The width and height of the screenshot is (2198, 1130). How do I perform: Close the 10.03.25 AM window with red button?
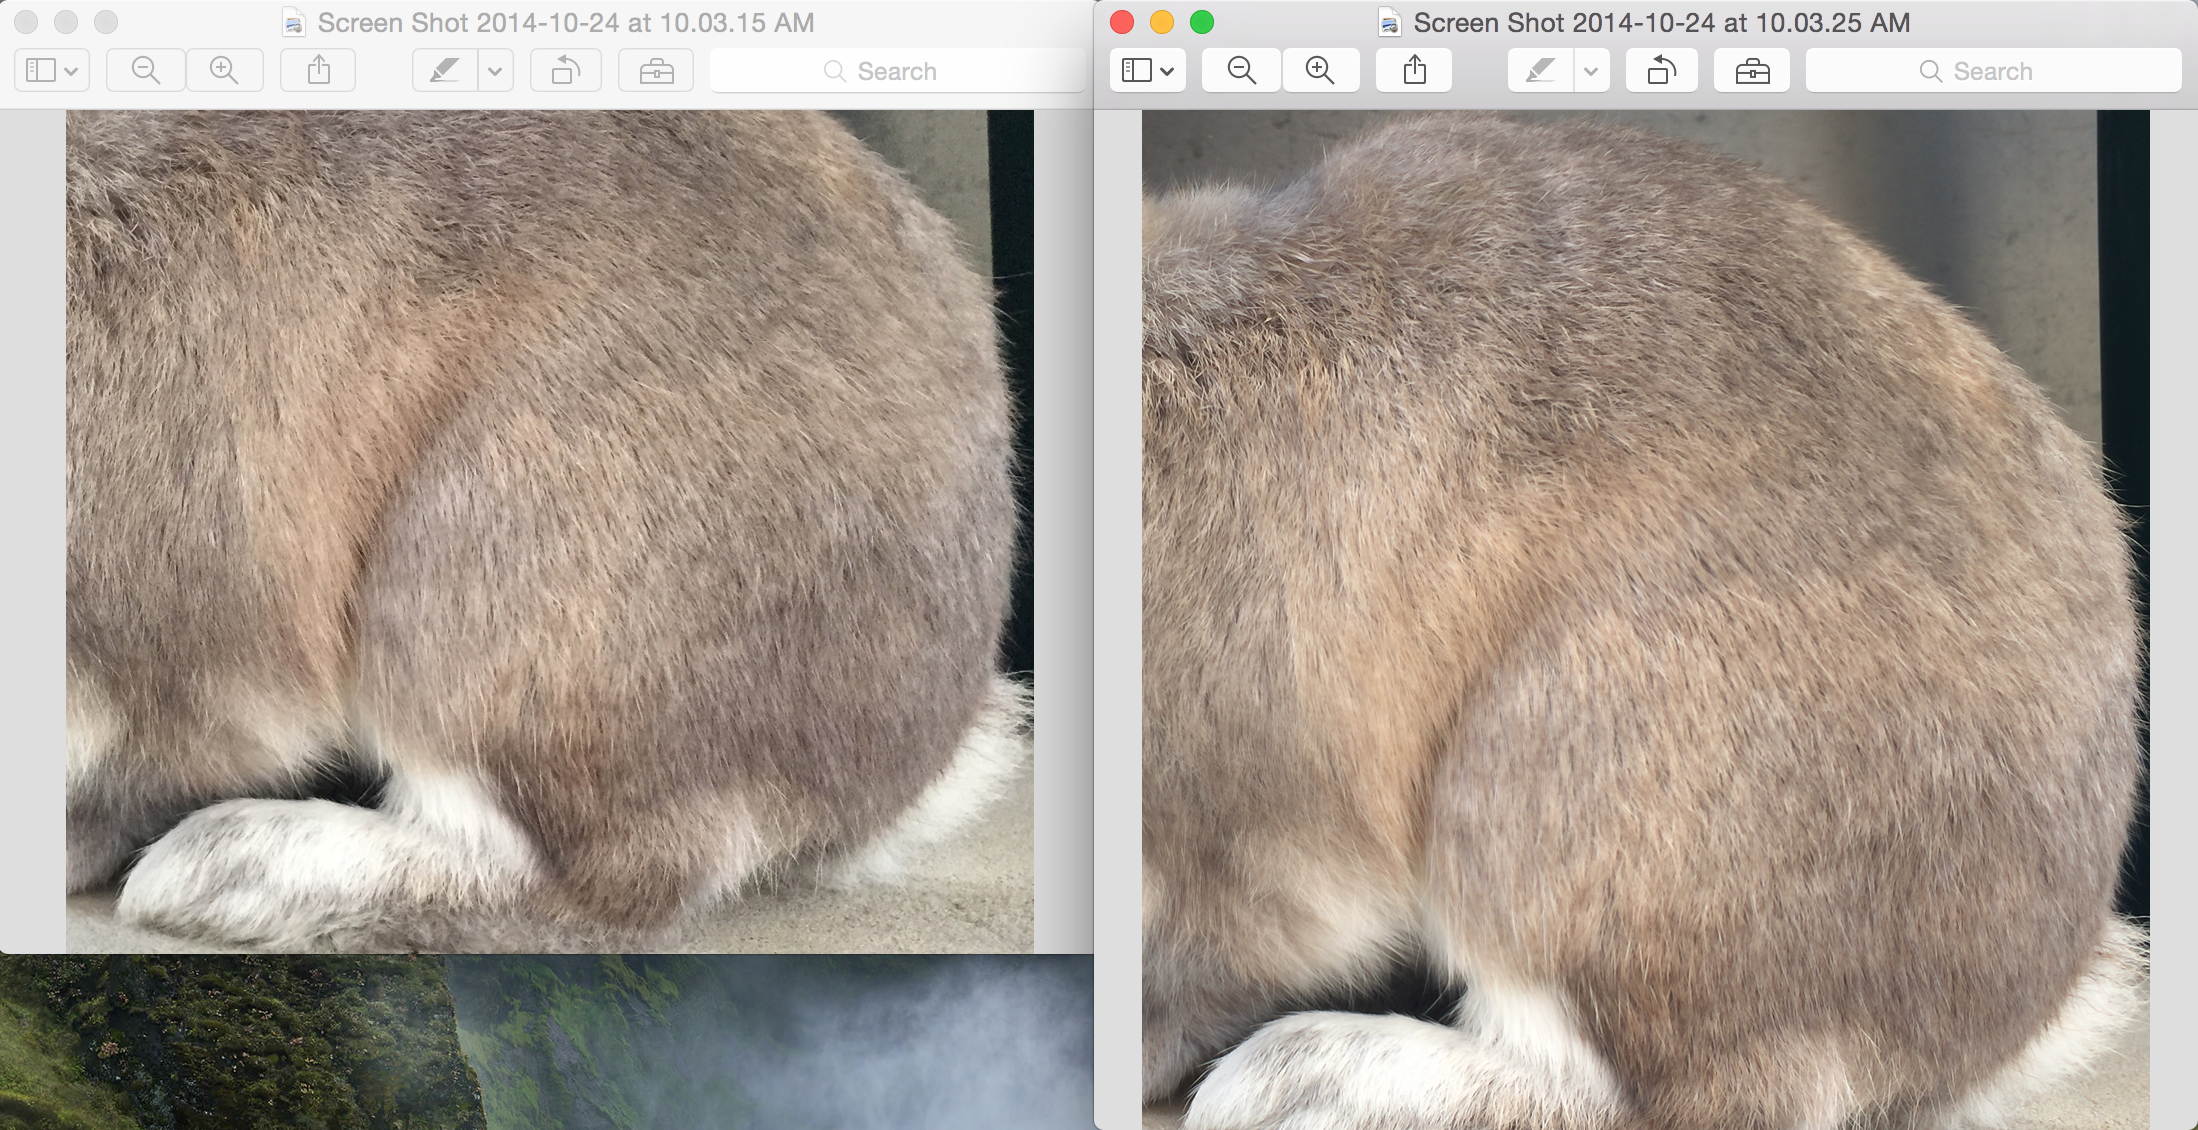coord(1122,22)
